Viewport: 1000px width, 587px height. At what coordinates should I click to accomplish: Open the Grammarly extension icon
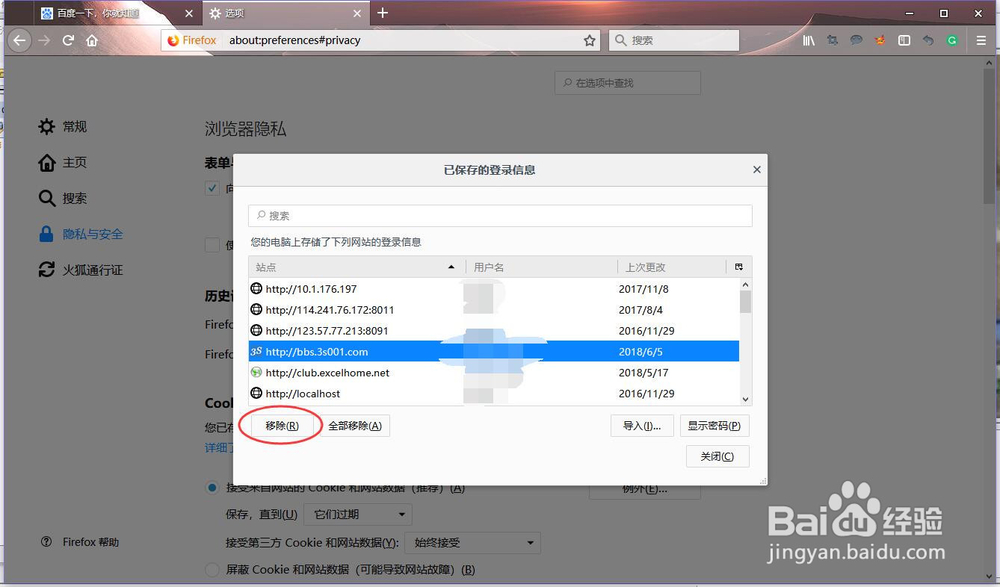click(x=951, y=40)
